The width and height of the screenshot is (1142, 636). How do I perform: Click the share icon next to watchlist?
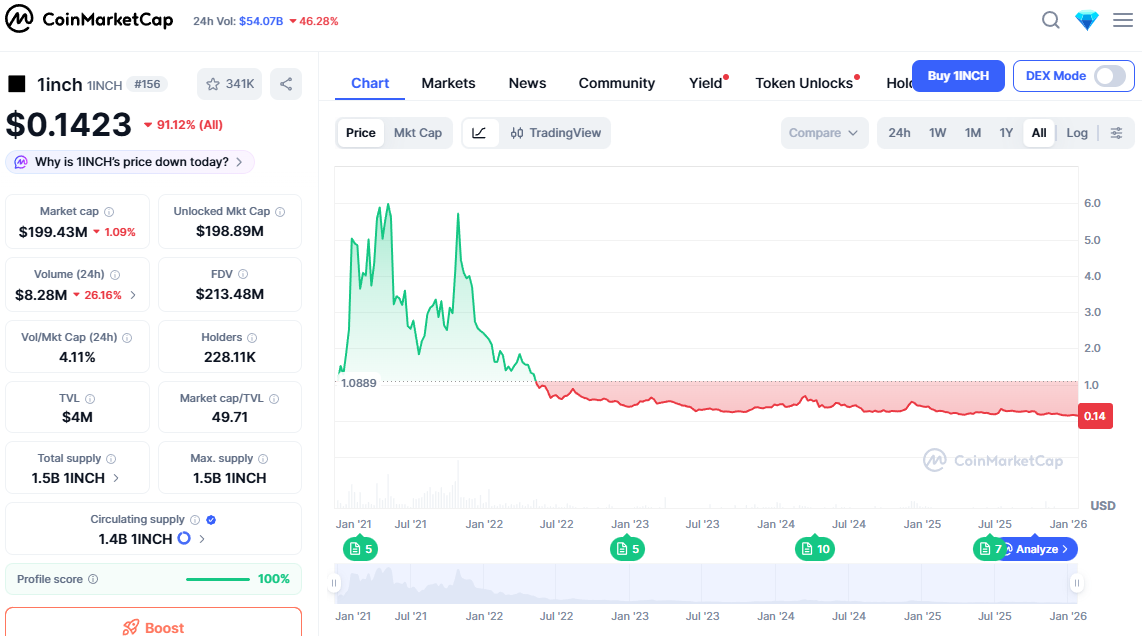click(286, 84)
